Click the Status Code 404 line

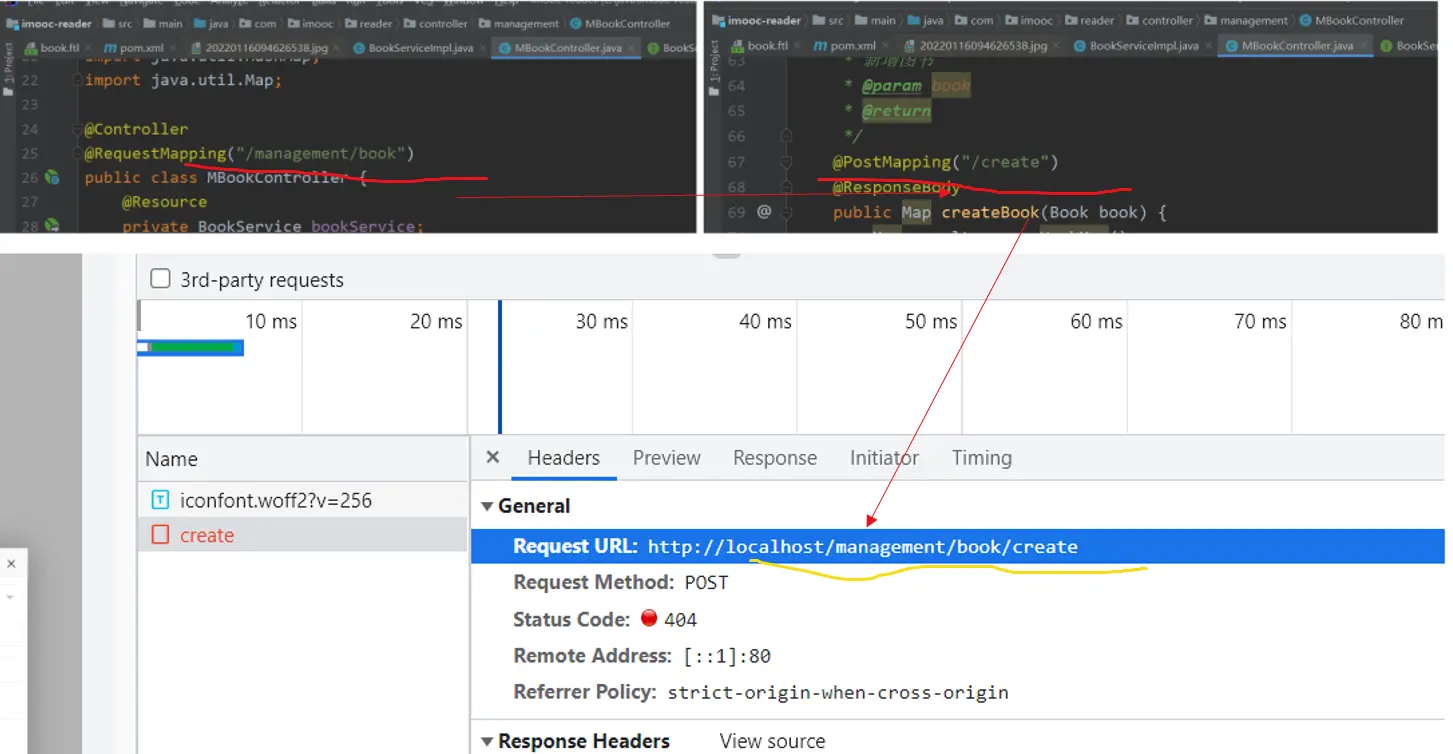(x=604, y=619)
